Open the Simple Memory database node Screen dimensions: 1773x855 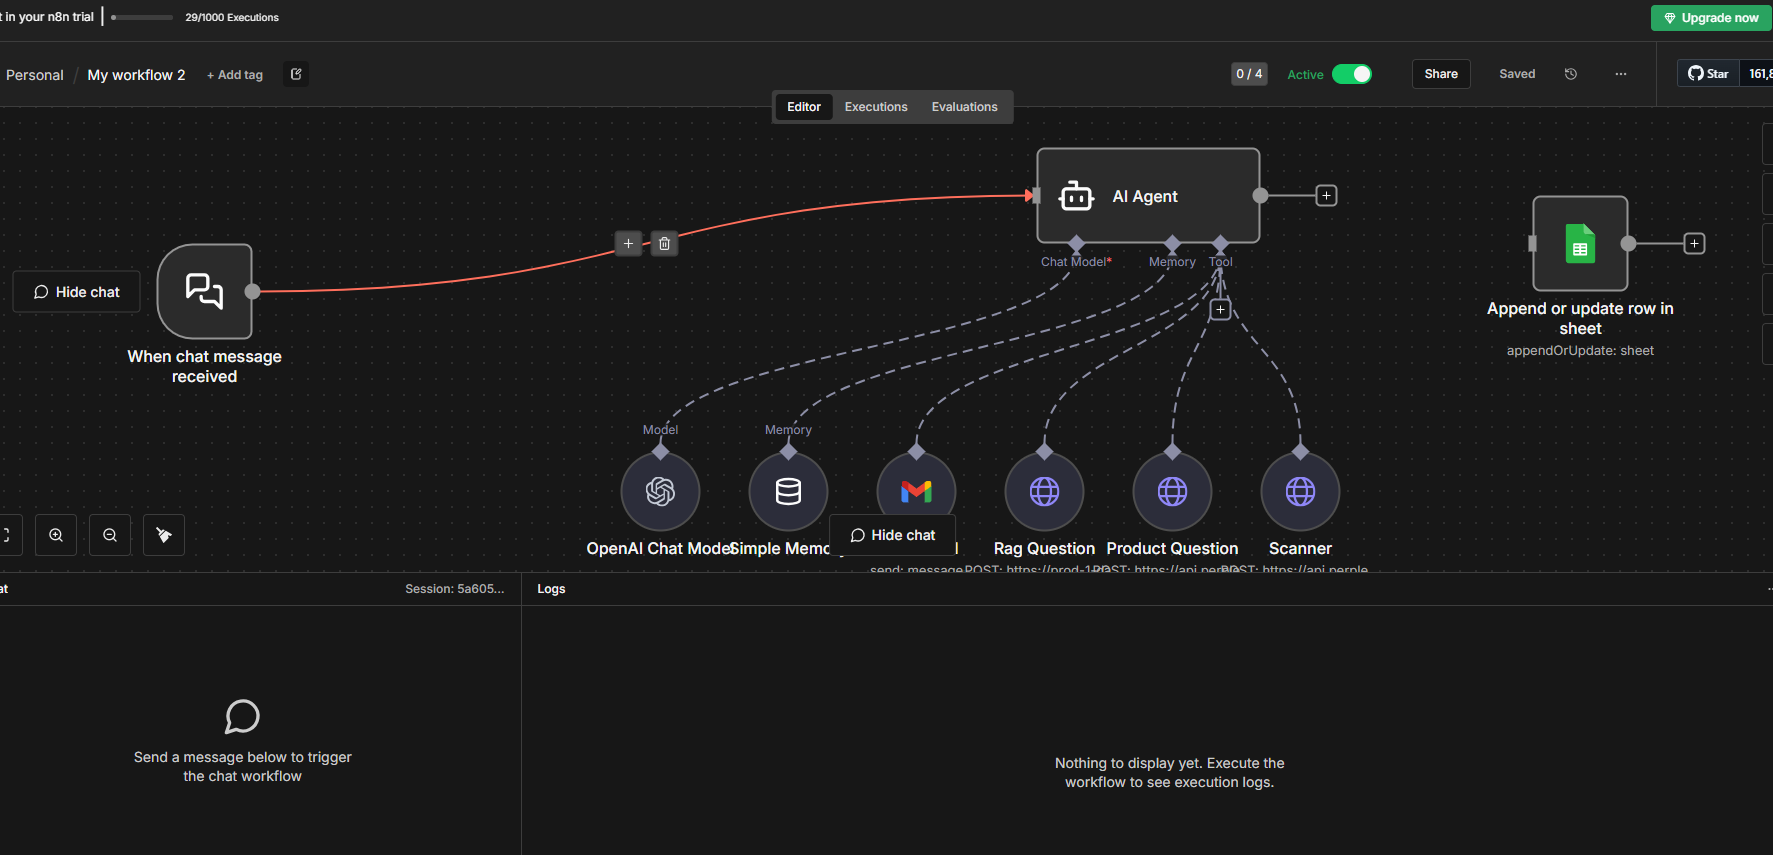pos(788,491)
